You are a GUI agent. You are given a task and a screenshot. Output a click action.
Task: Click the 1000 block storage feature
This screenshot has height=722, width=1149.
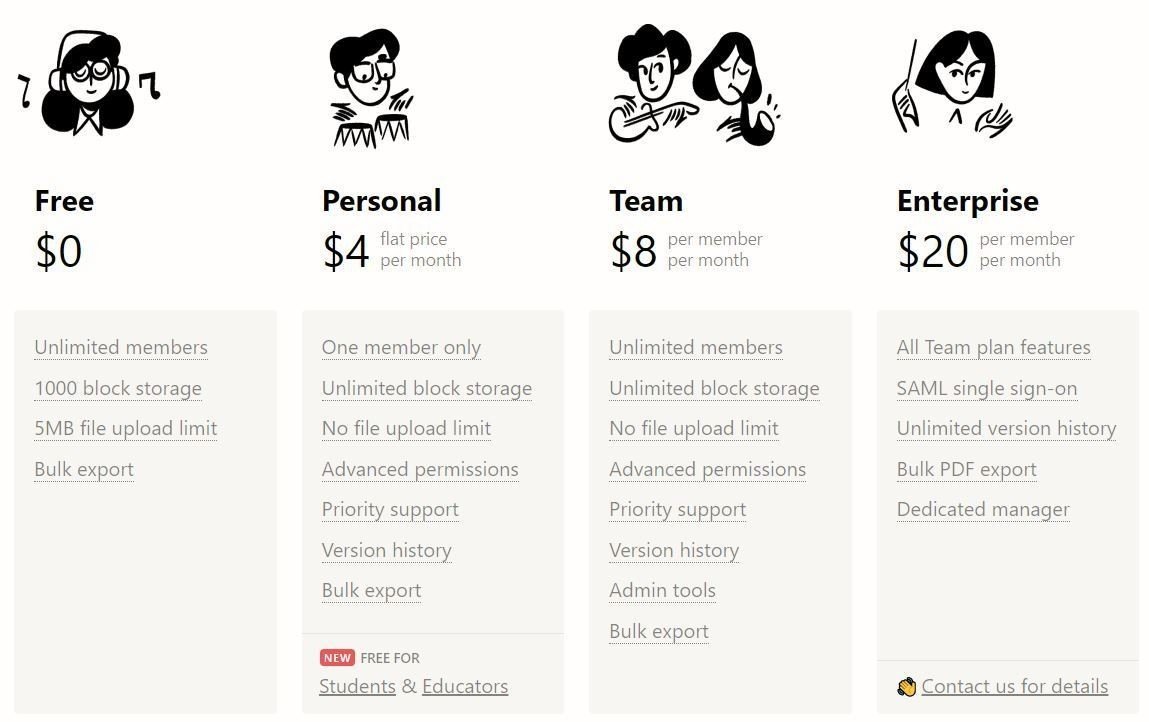(118, 389)
